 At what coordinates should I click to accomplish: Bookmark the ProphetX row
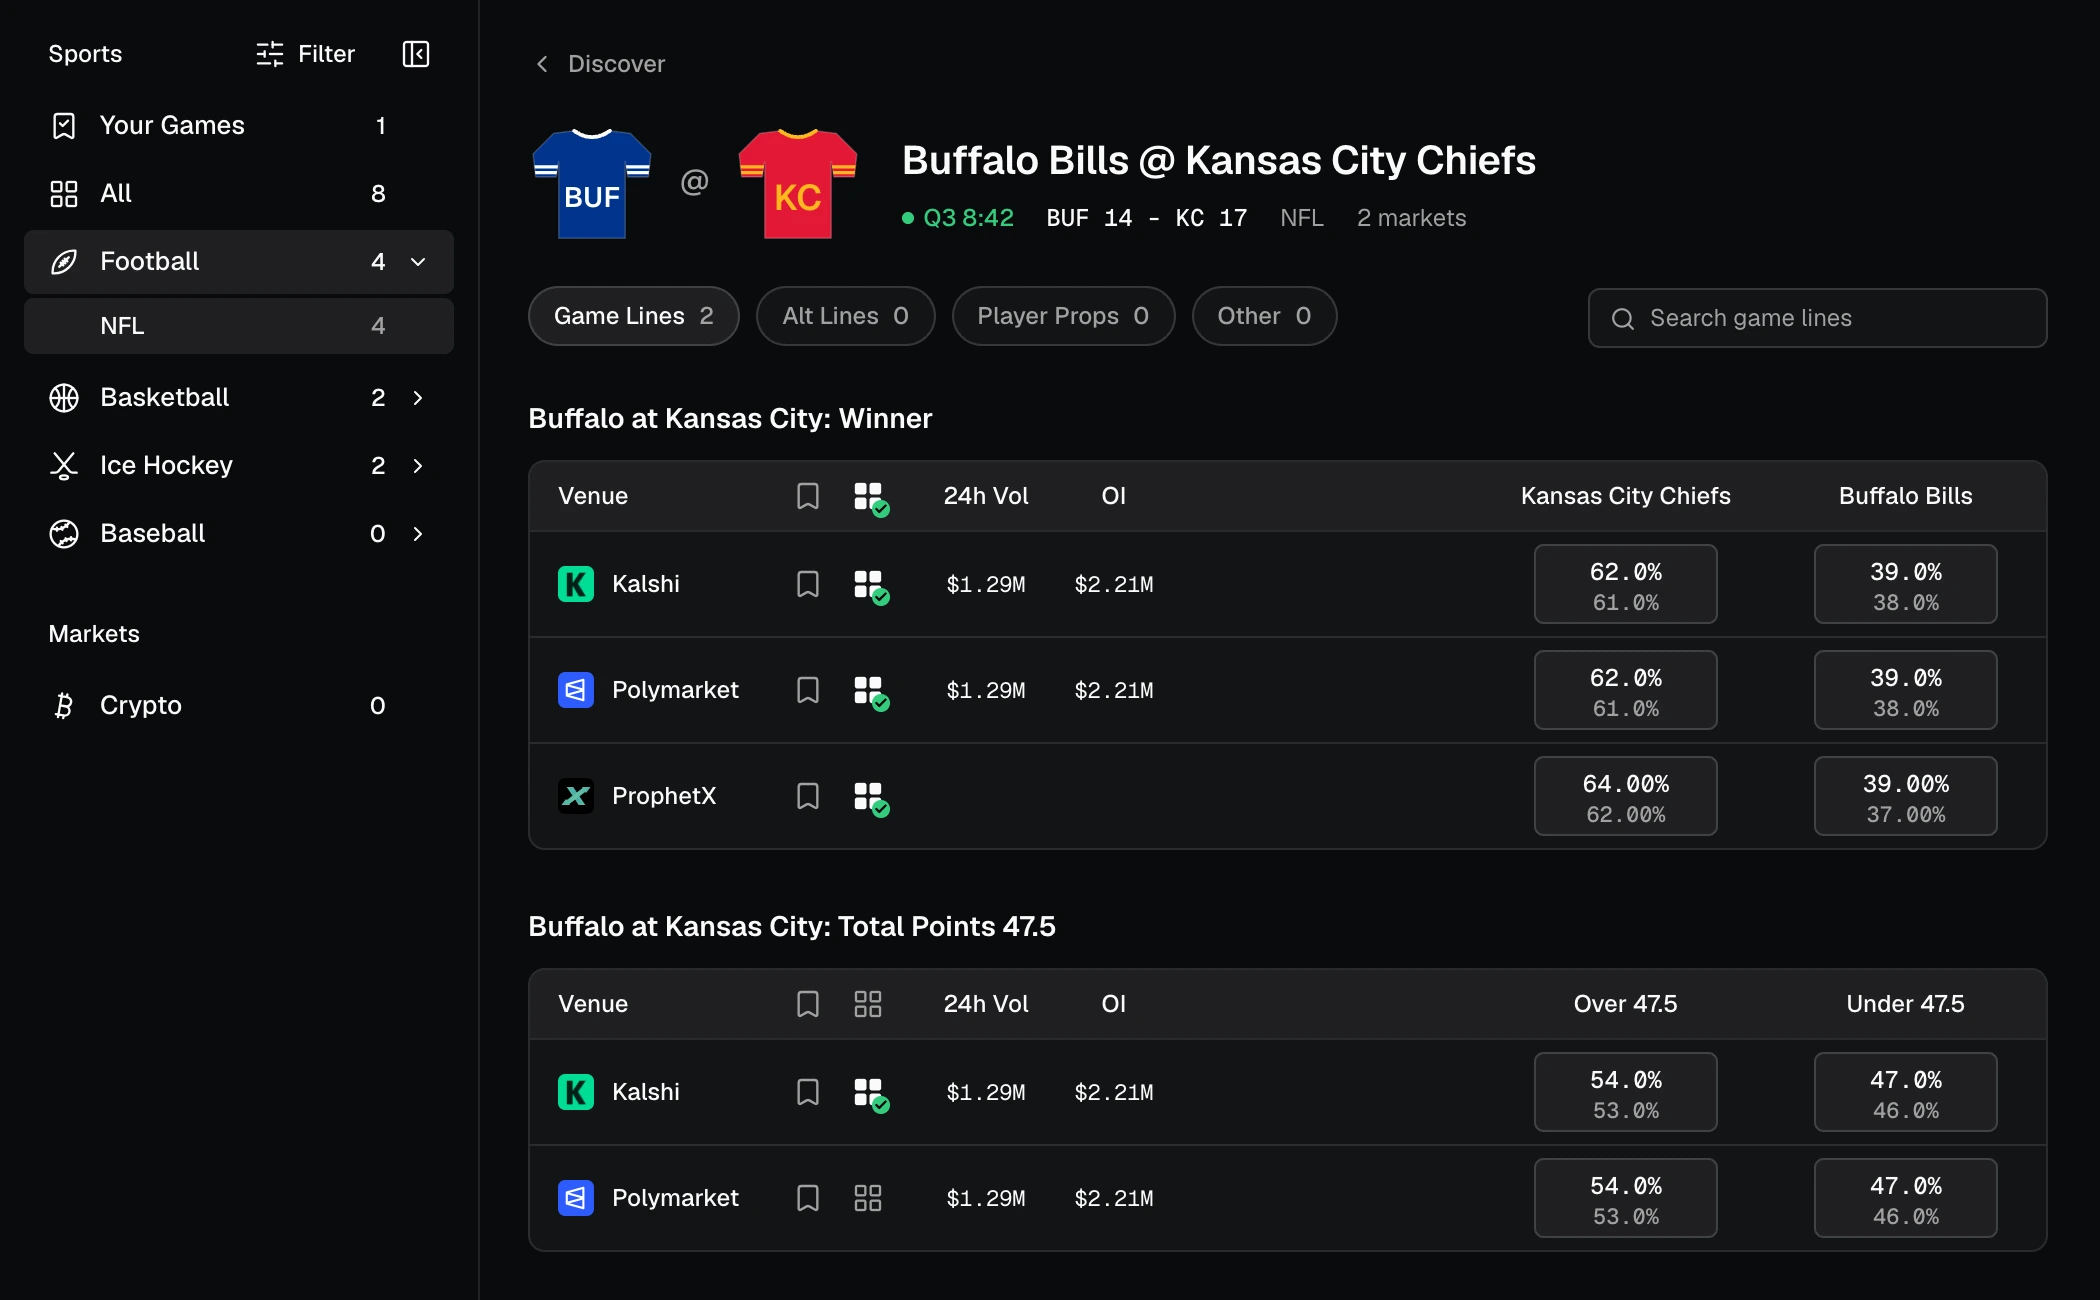click(x=808, y=796)
